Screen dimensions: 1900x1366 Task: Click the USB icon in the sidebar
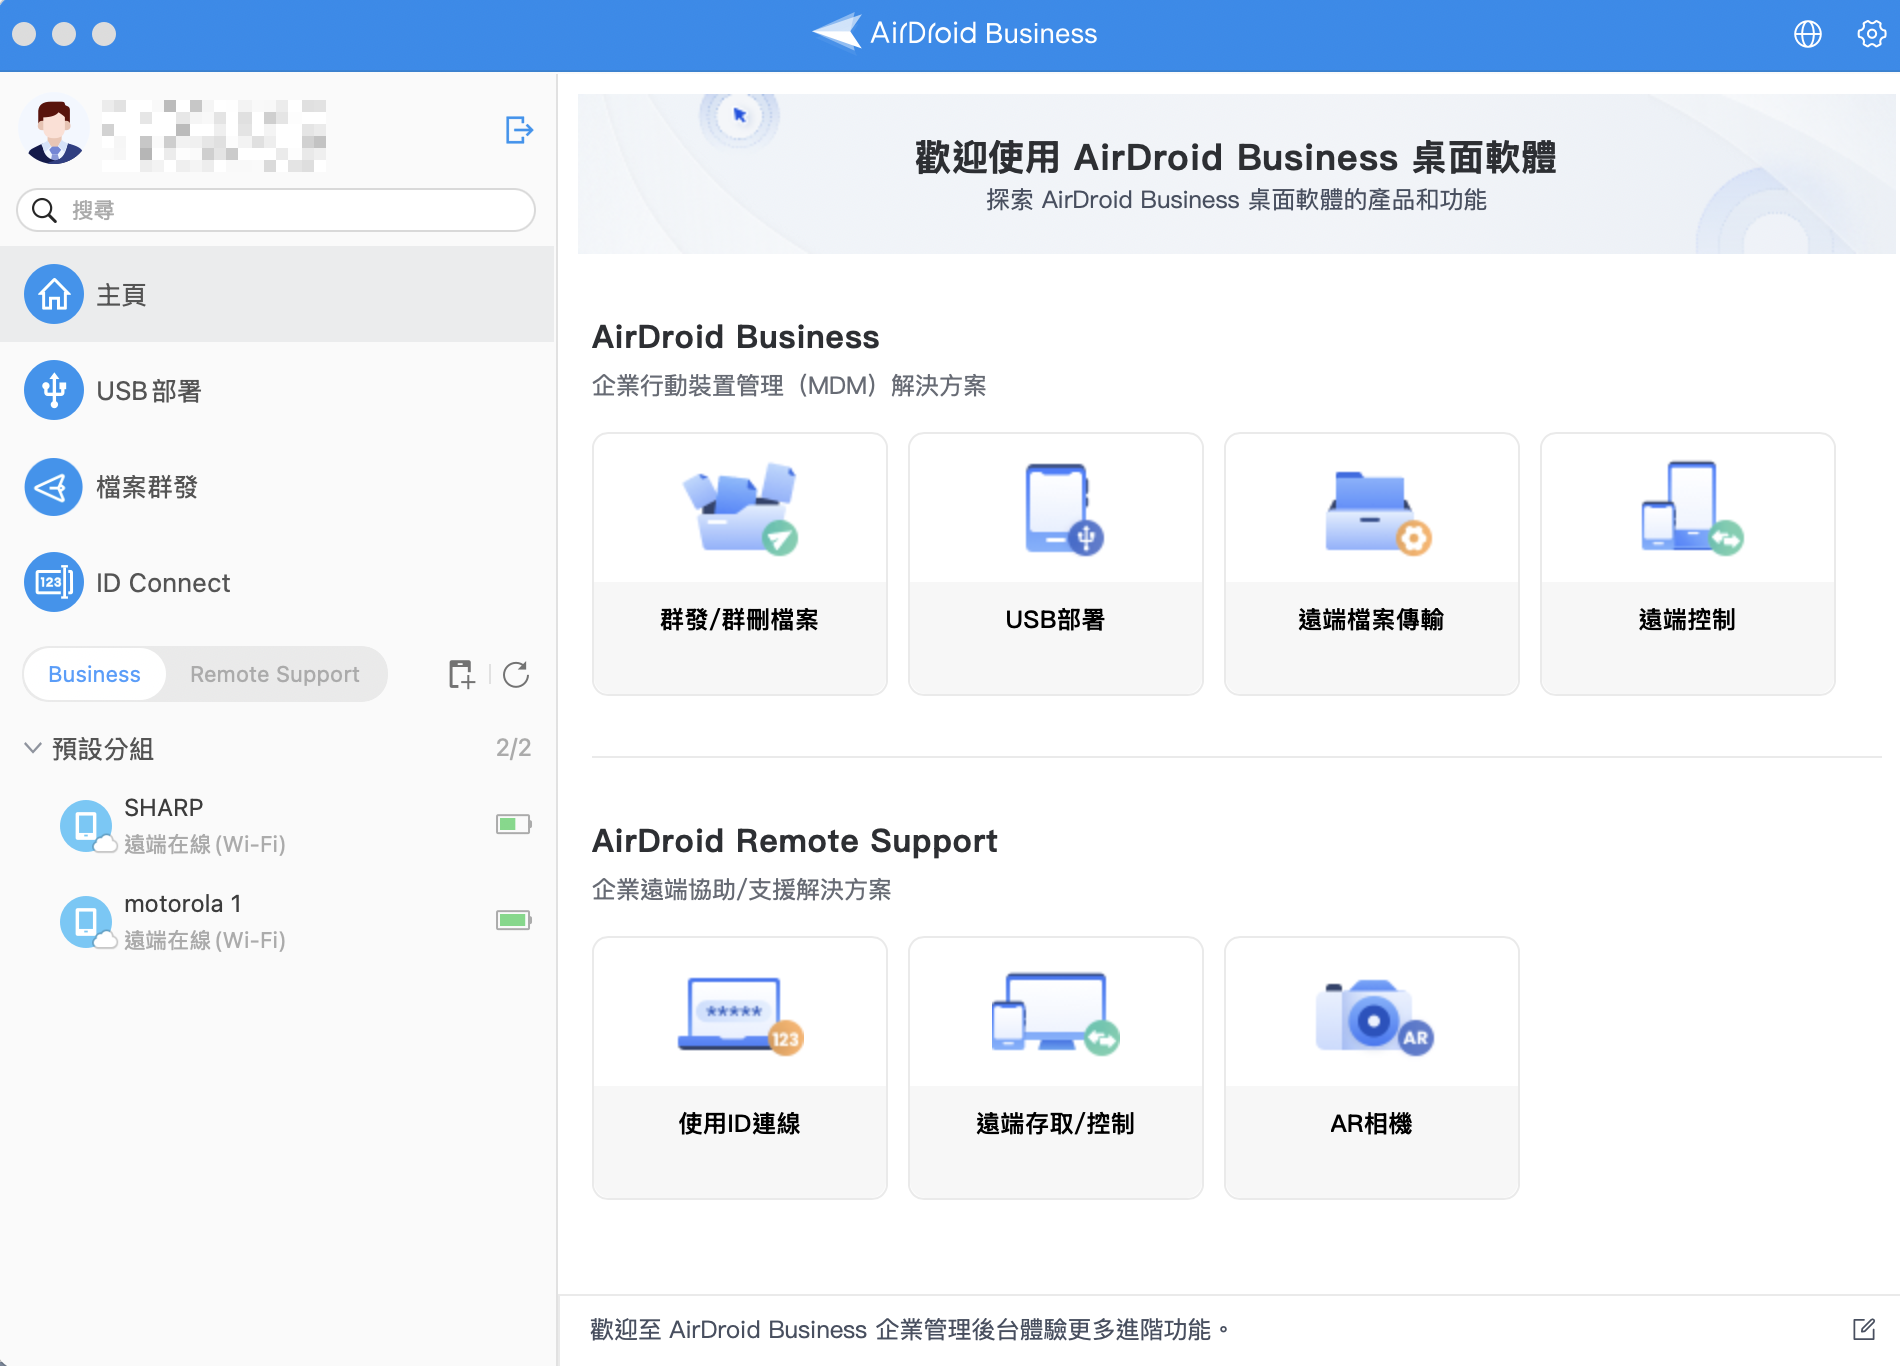54,390
